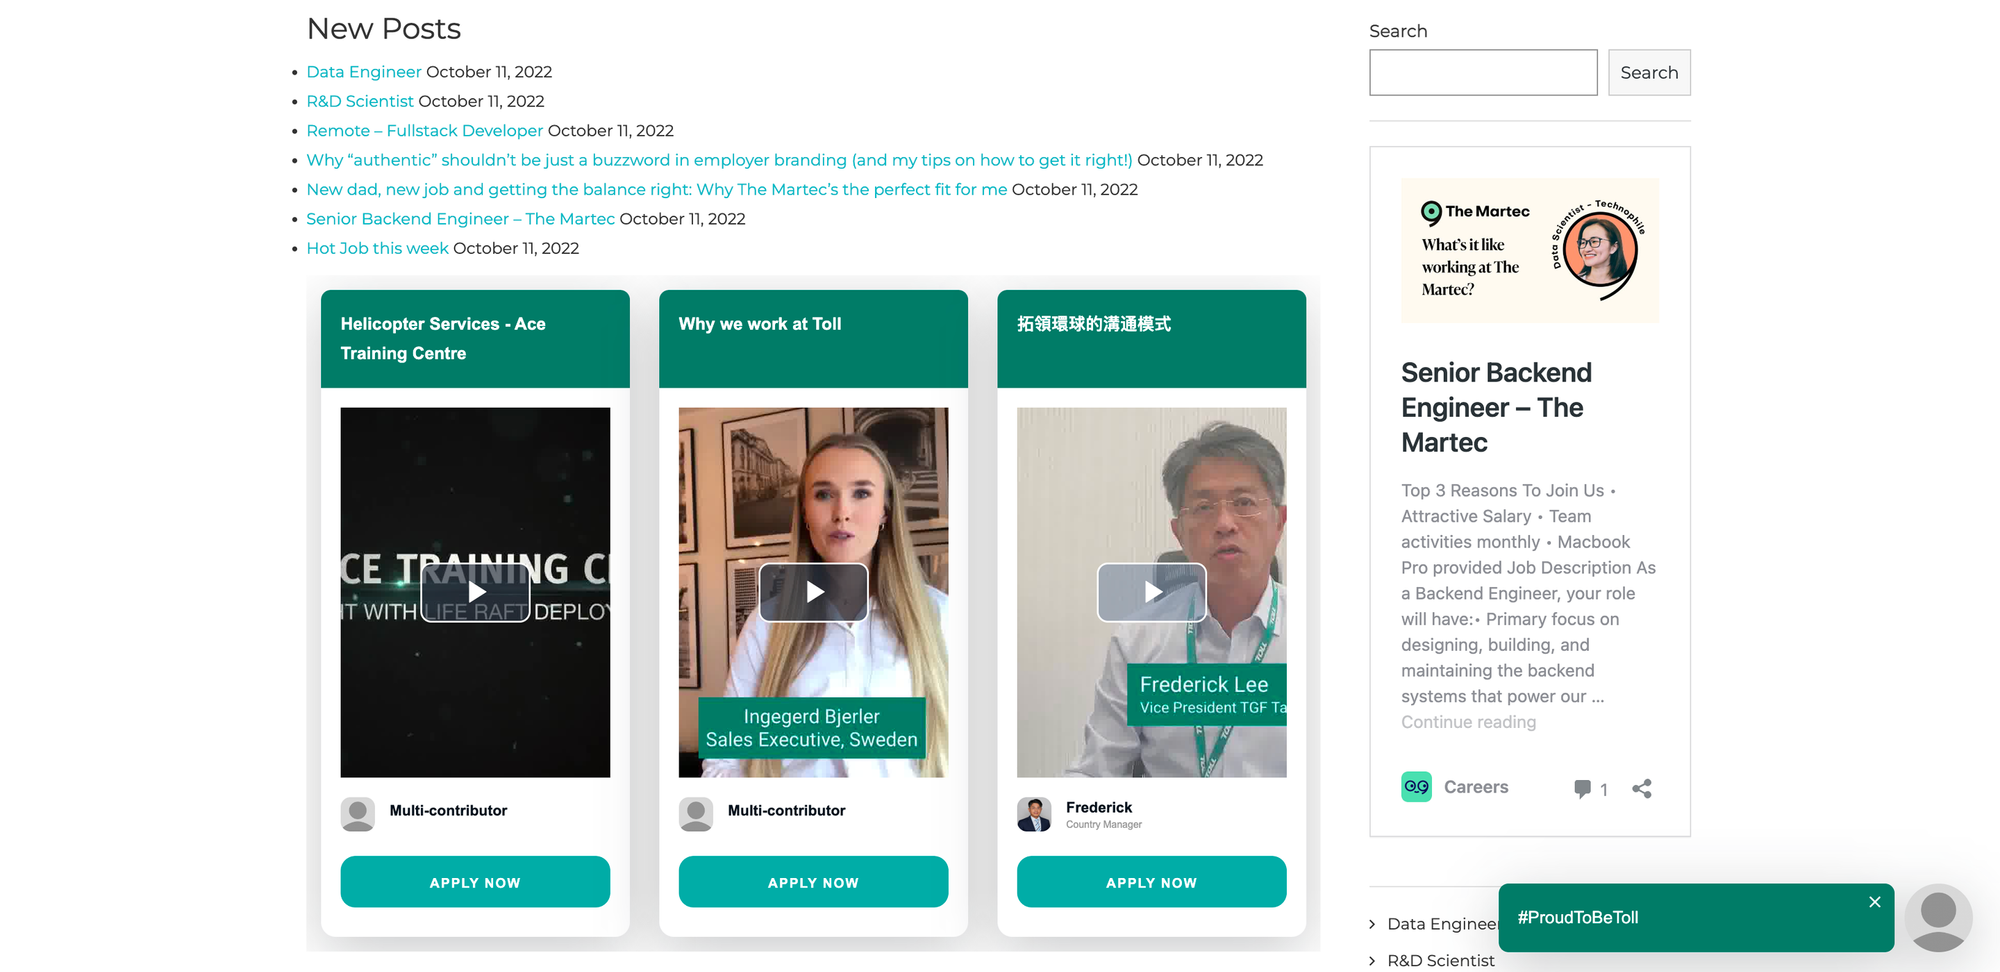Screen dimensions: 2000x972
Task: Click the grey profile avatar beside #ProudToBeToll
Action: [1938, 917]
